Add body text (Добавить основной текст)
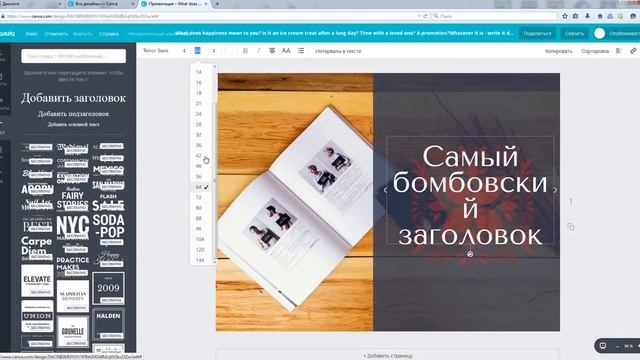 (x=73, y=124)
